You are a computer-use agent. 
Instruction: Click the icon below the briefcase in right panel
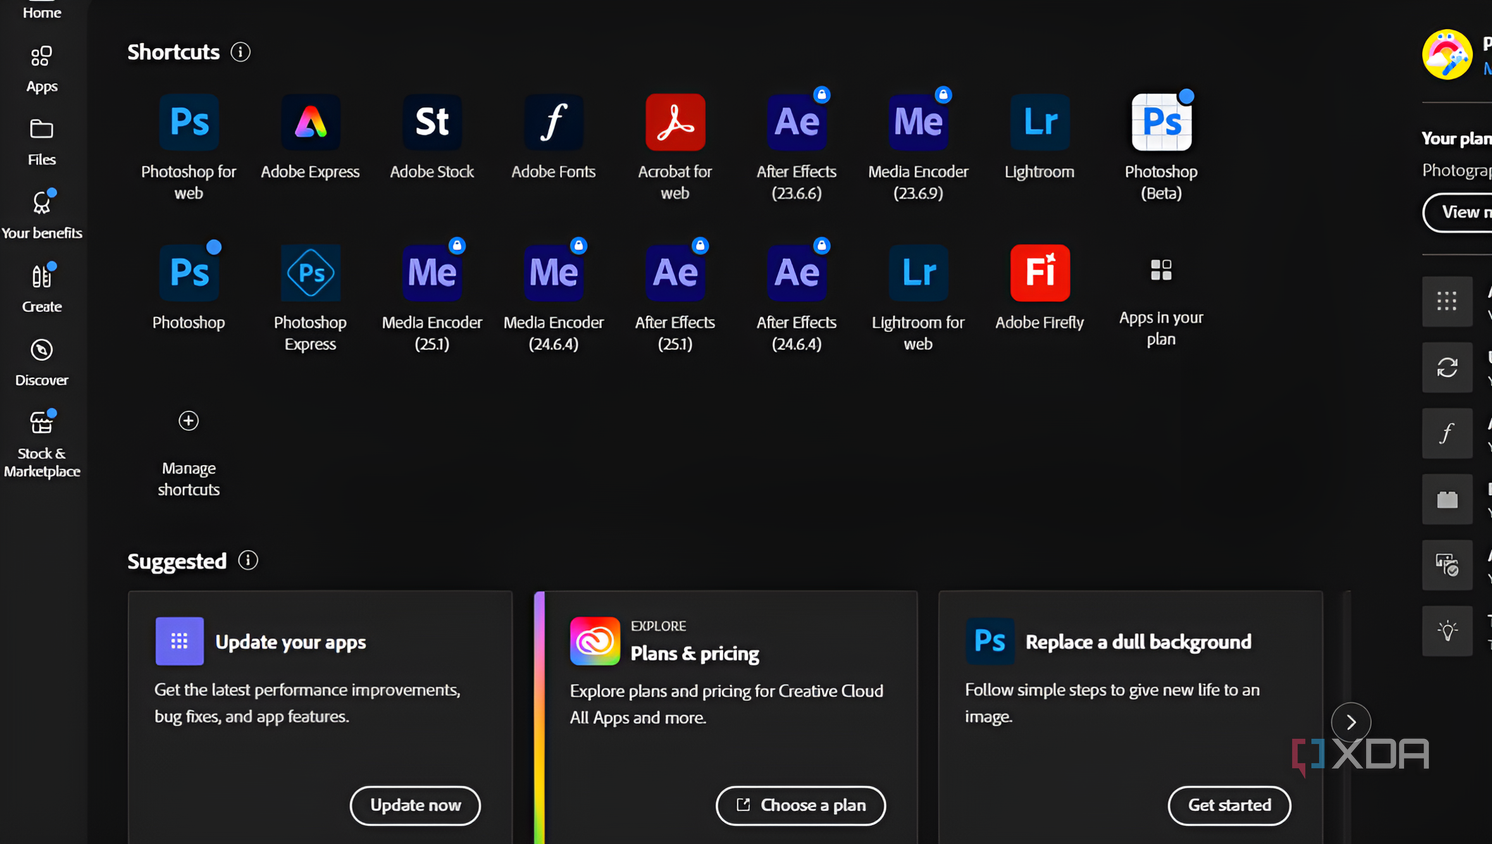[1447, 565]
